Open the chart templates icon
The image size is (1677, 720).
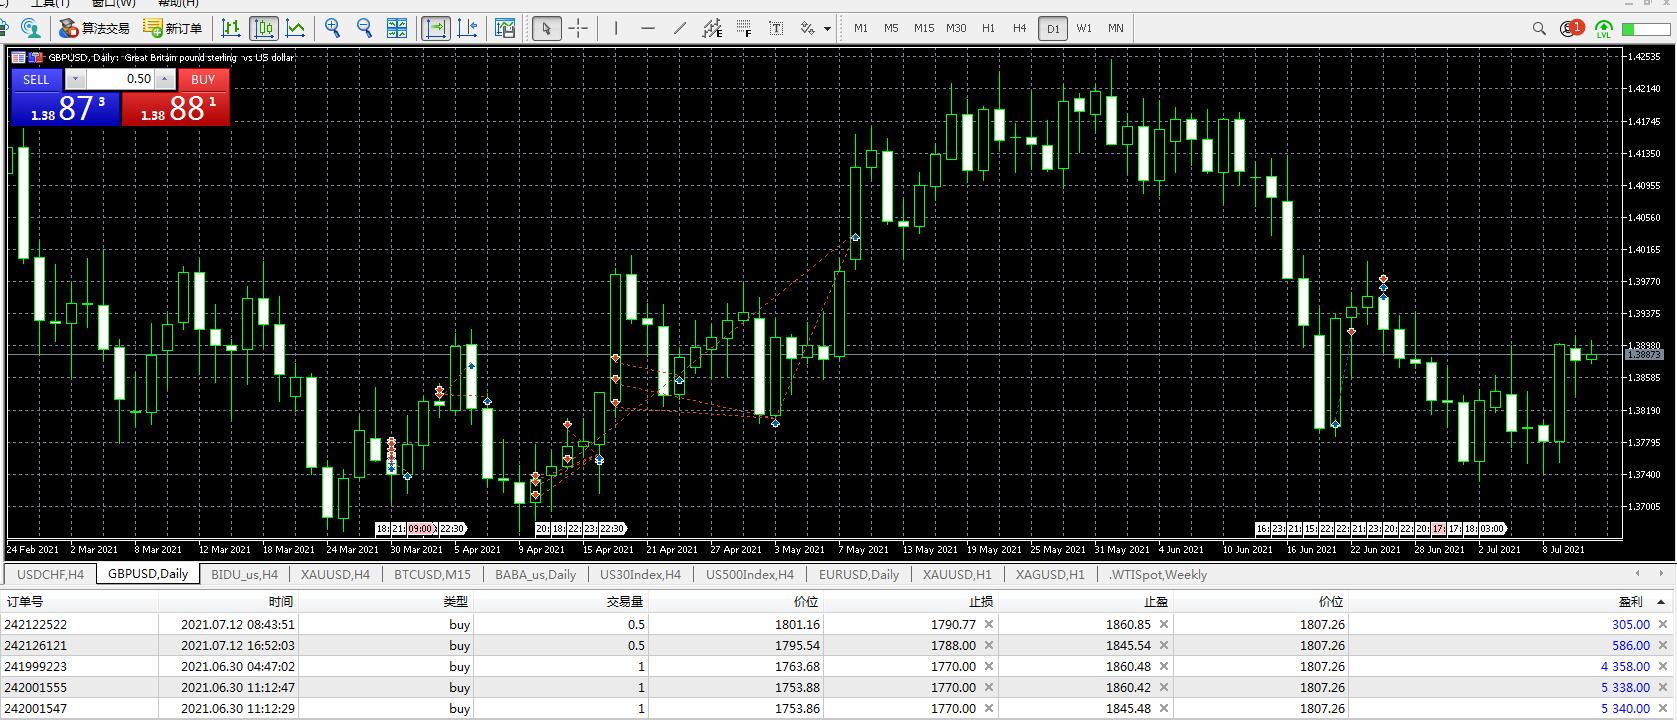[x=505, y=28]
